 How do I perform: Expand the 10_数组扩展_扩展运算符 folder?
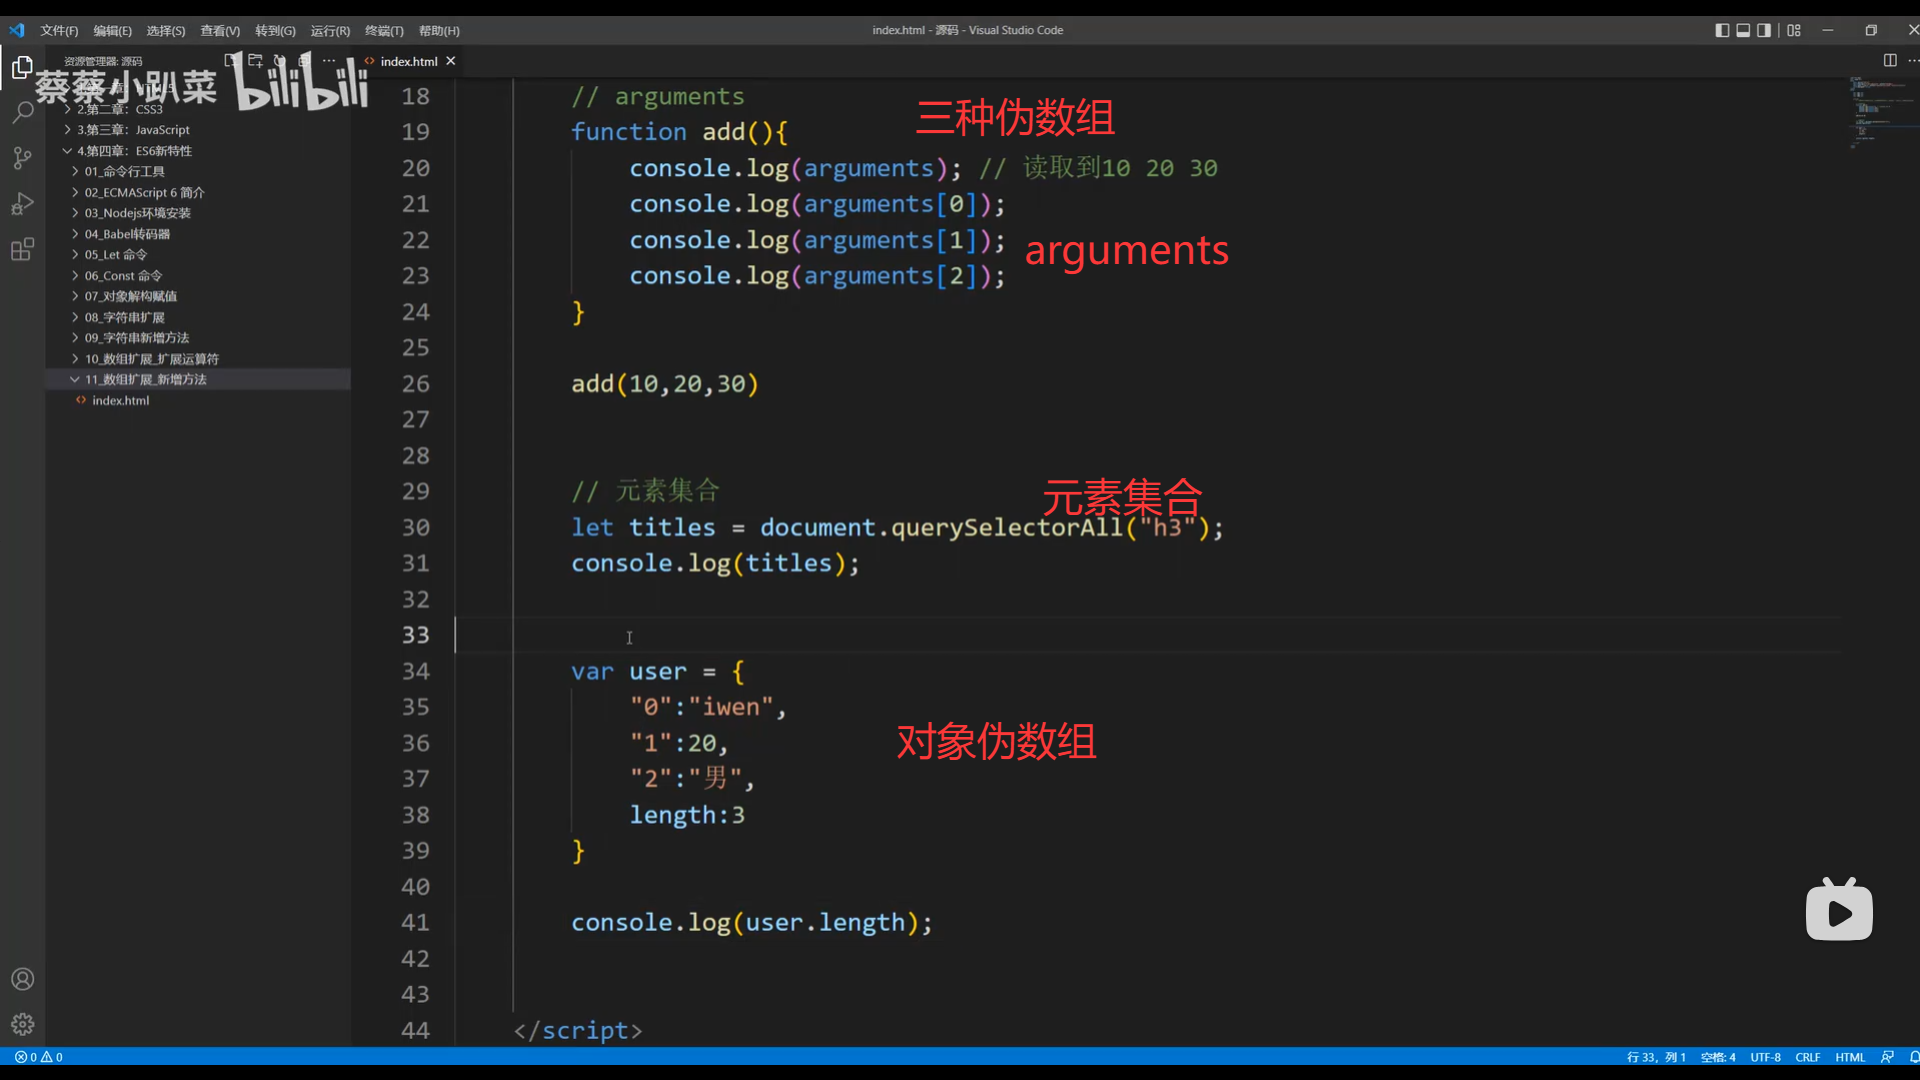coord(151,359)
